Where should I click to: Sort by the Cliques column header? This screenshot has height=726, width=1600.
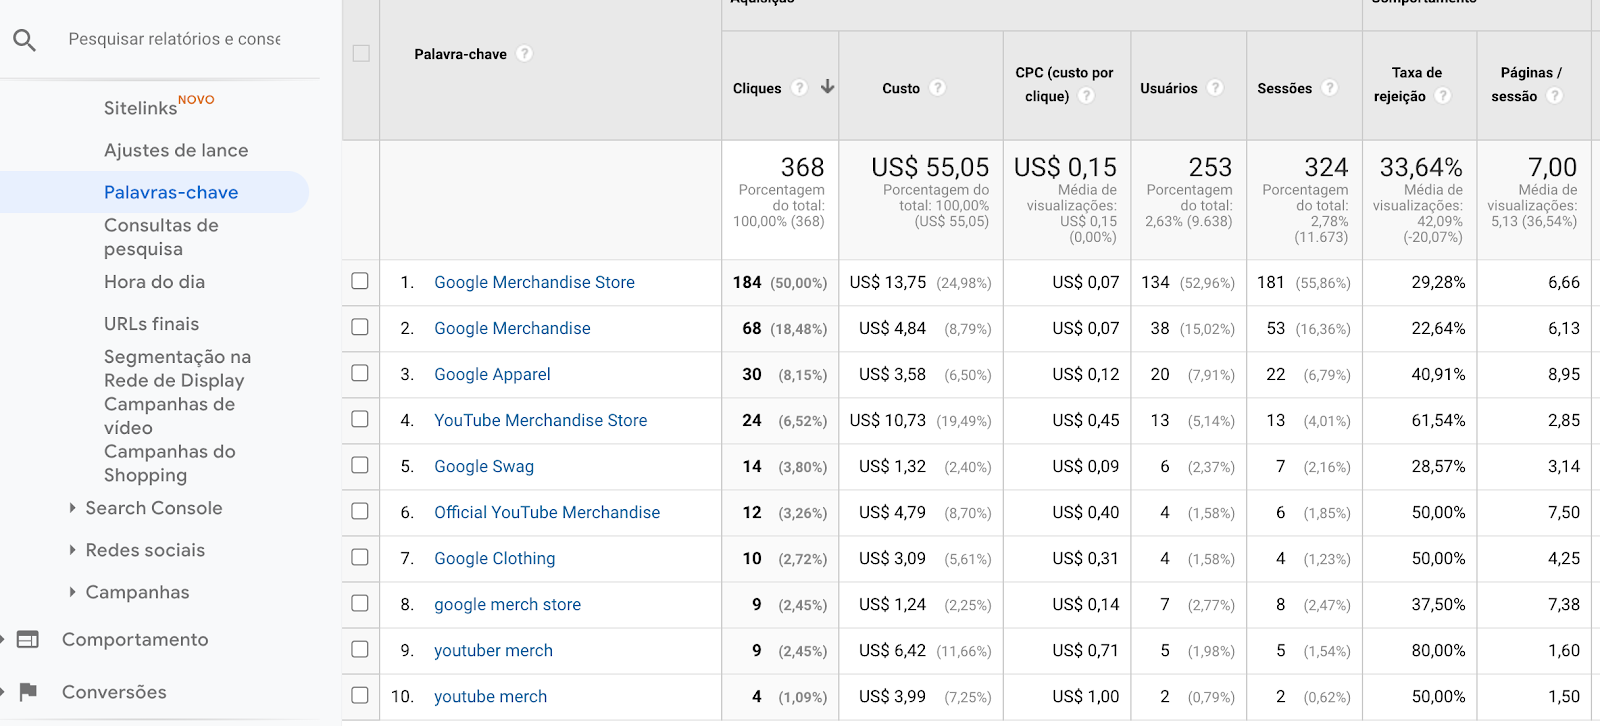coord(757,88)
